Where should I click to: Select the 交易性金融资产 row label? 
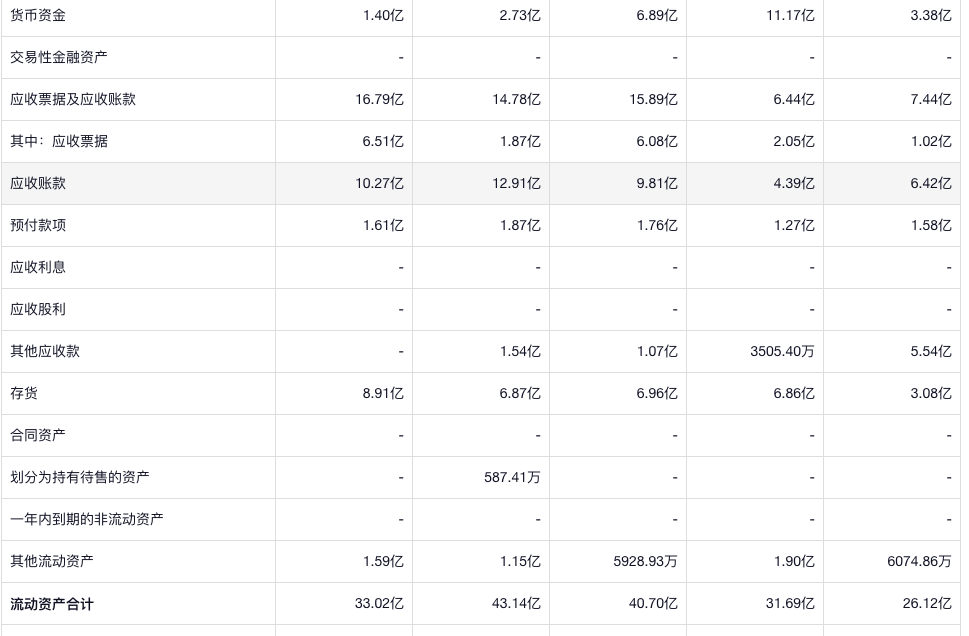click(59, 57)
